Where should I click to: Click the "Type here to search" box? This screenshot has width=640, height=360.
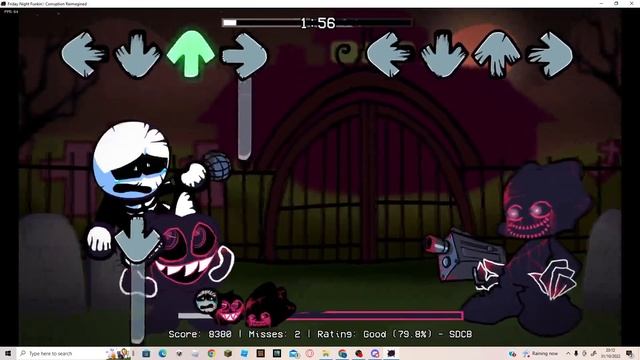click(73, 353)
